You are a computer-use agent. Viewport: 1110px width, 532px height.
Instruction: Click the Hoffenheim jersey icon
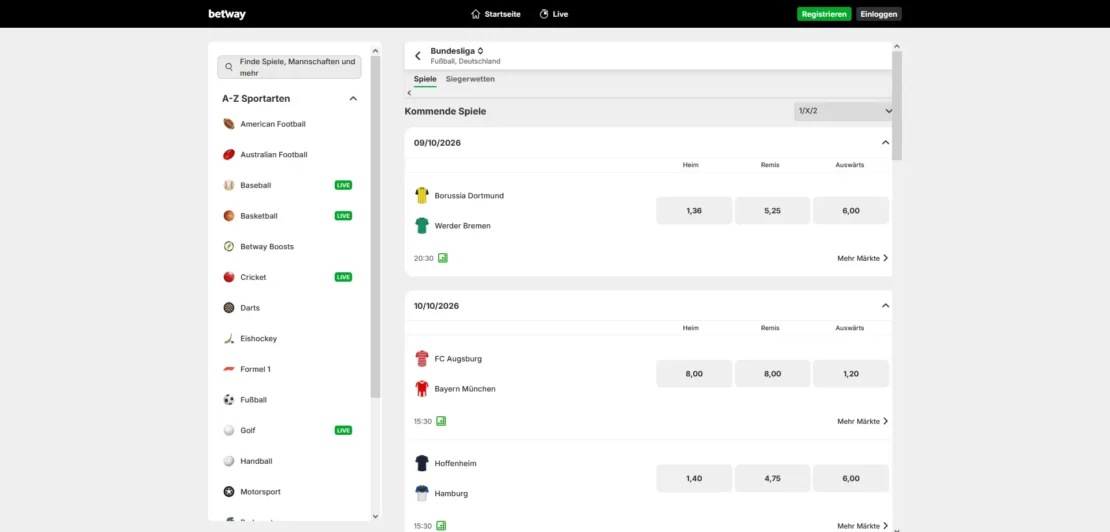click(x=422, y=463)
